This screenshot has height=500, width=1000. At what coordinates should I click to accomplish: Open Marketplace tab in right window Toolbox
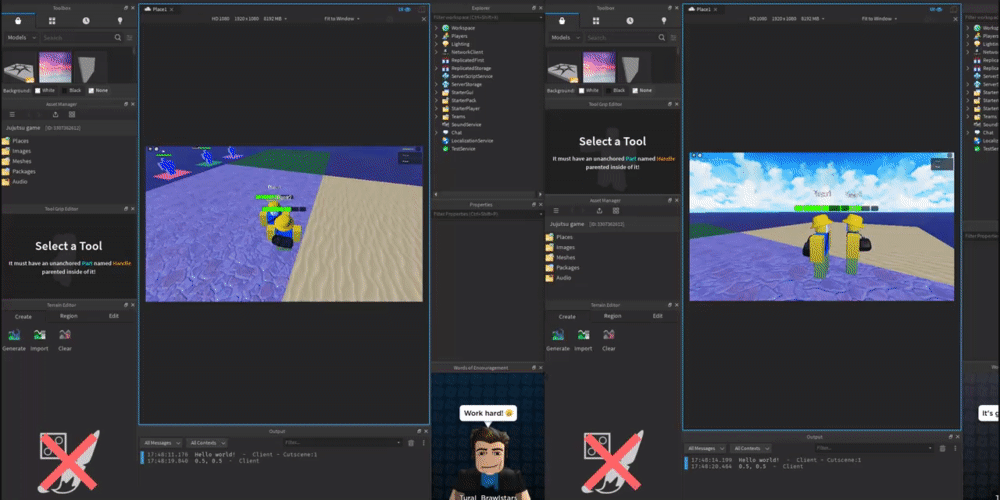point(562,21)
